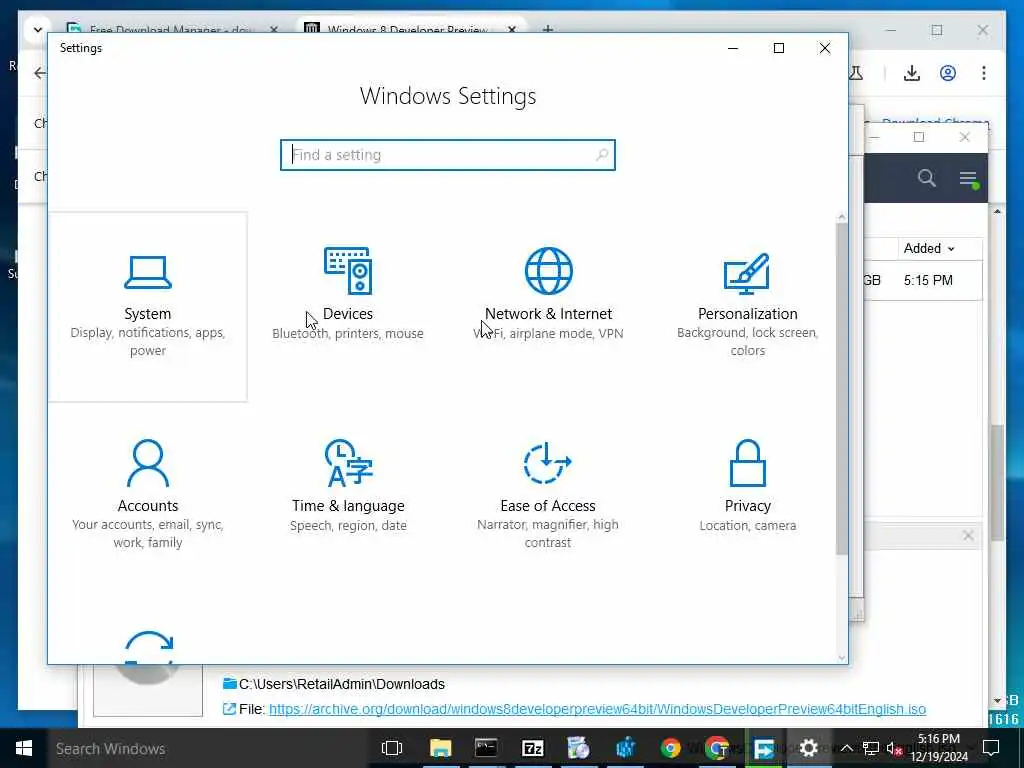
Task: Open Free Download Manager hamburger menu
Action: (x=968, y=178)
